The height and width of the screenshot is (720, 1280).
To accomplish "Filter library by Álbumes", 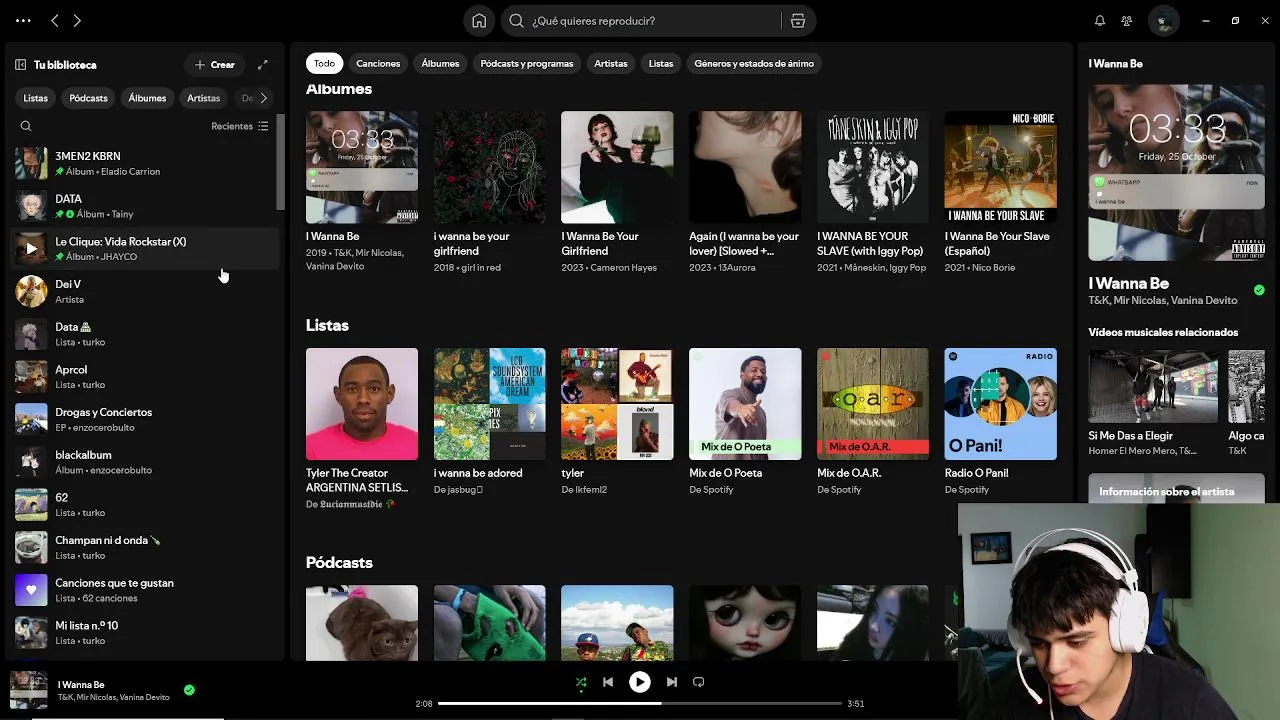I will 147,98.
